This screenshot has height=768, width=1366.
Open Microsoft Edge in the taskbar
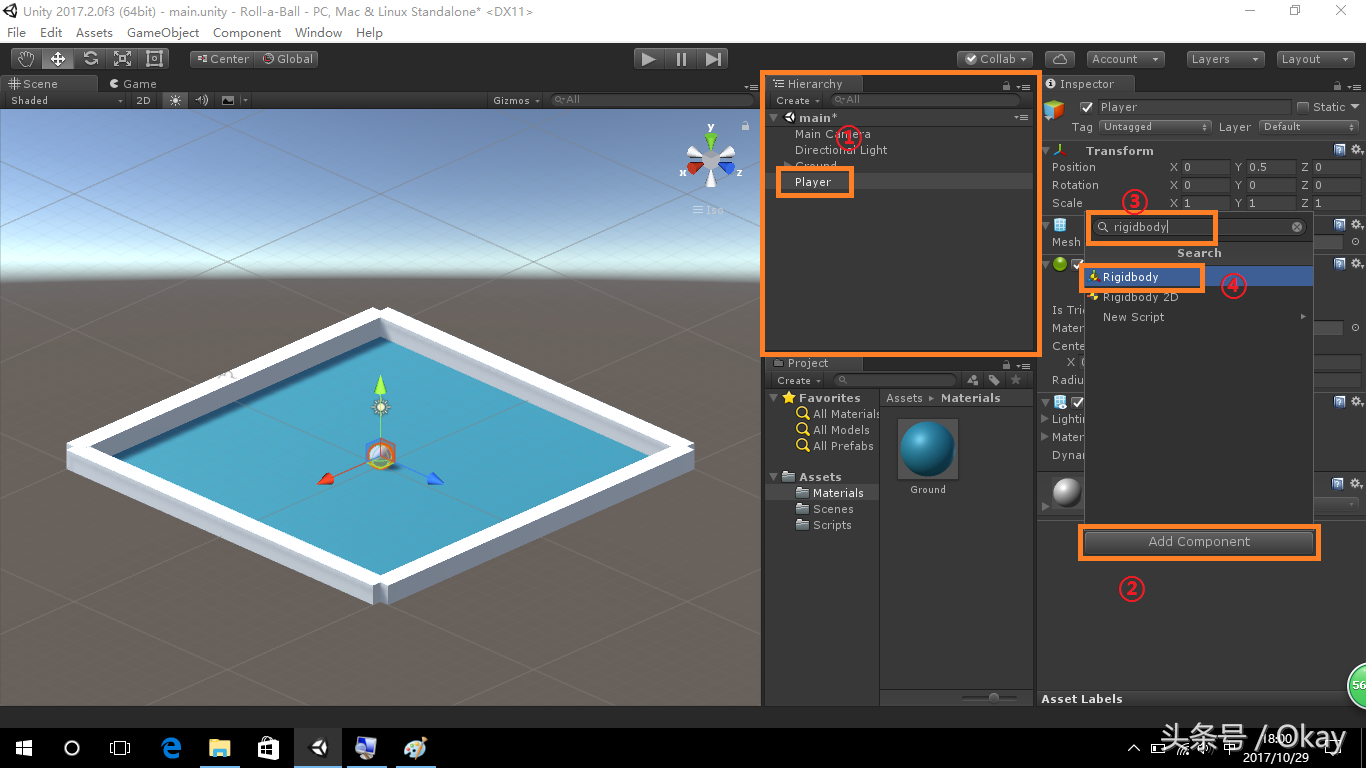coord(171,747)
